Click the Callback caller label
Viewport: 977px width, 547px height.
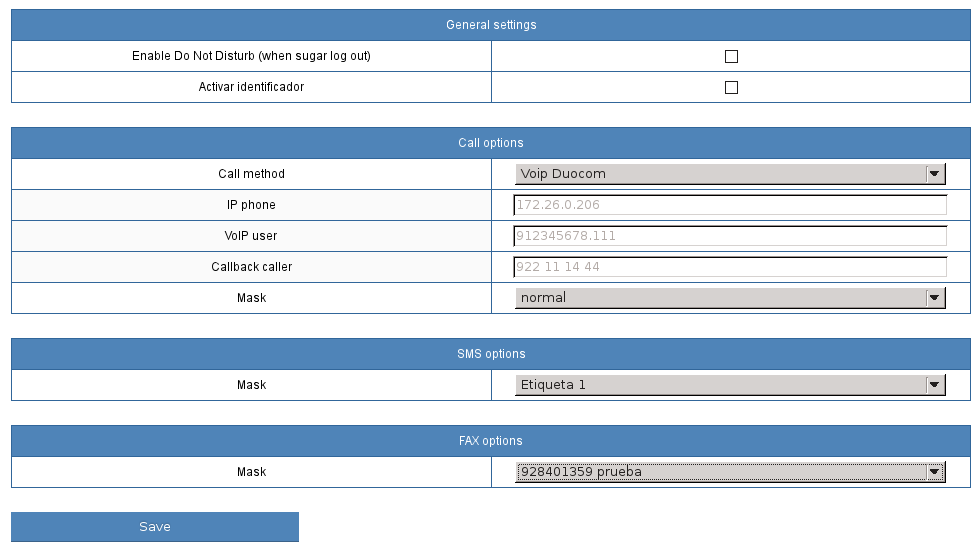251,267
